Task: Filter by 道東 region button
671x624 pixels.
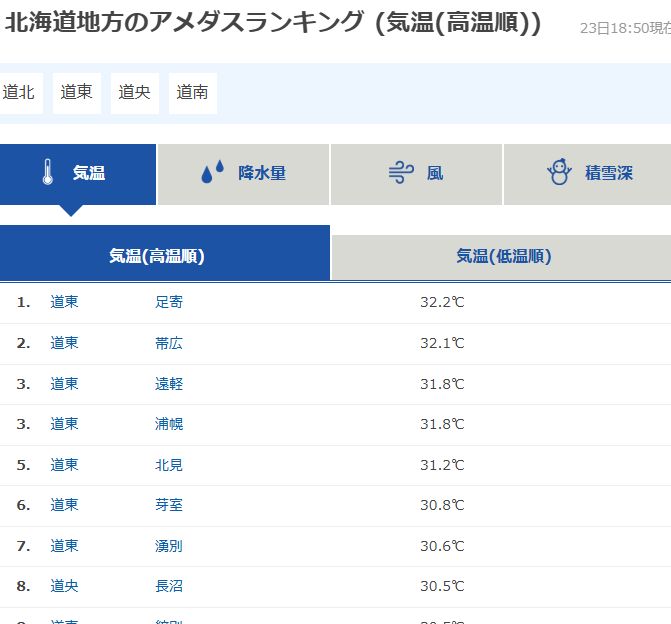Action: (77, 93)
